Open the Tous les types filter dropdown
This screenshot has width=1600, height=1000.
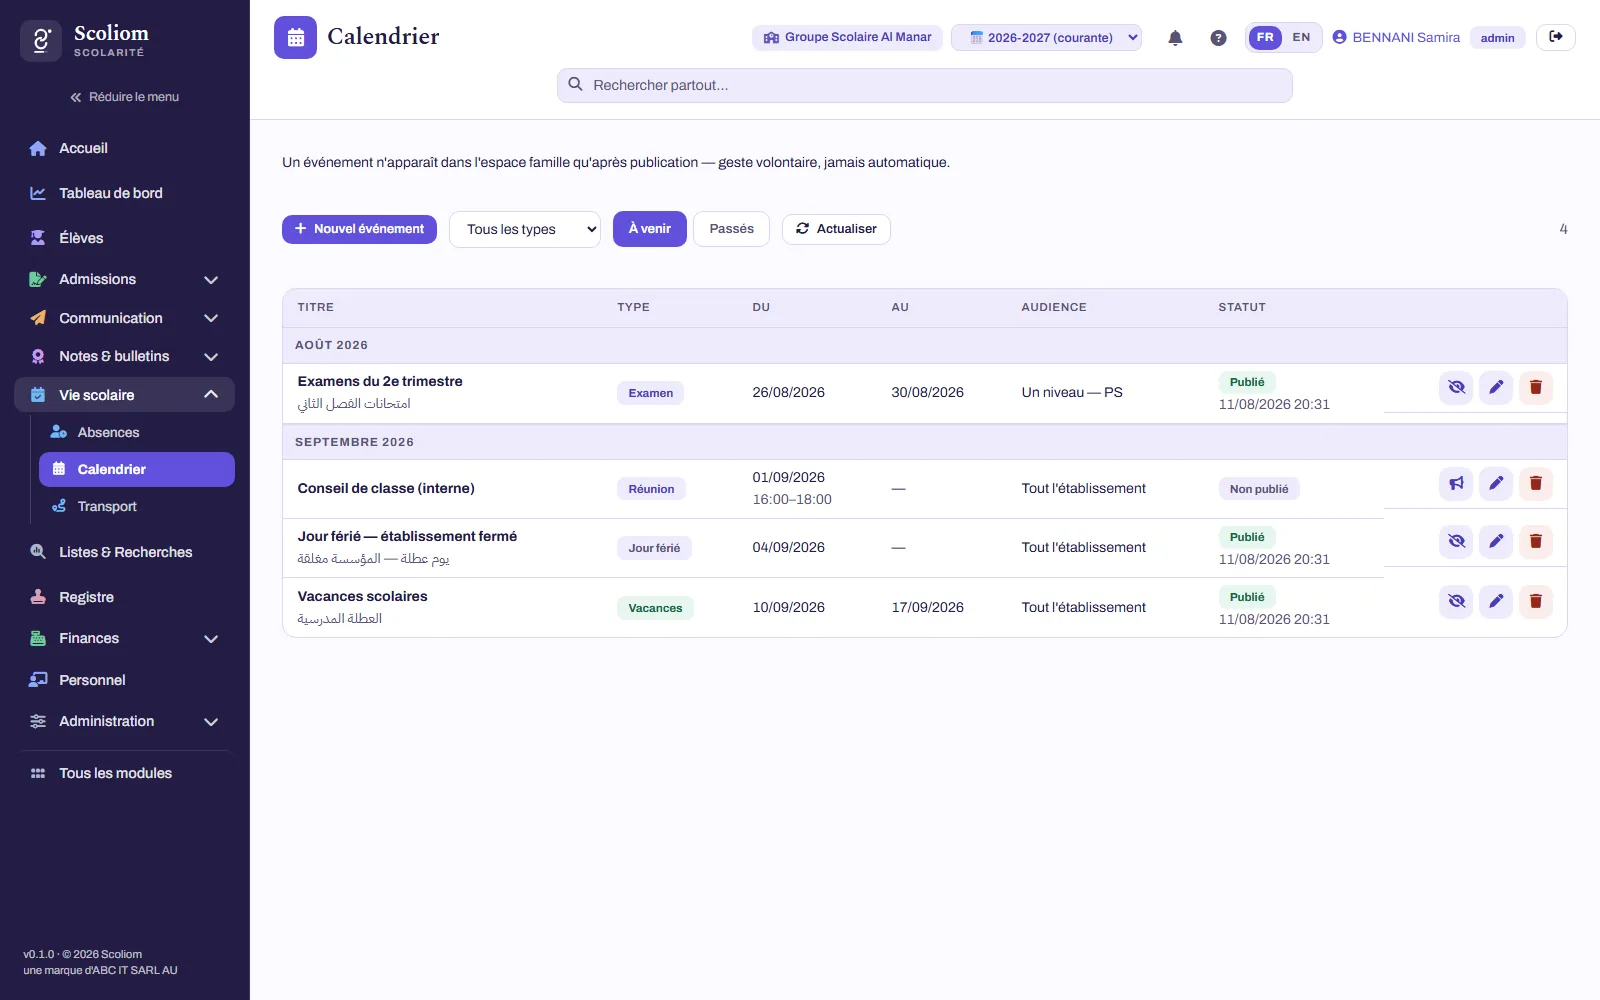[x=525, y=229]
